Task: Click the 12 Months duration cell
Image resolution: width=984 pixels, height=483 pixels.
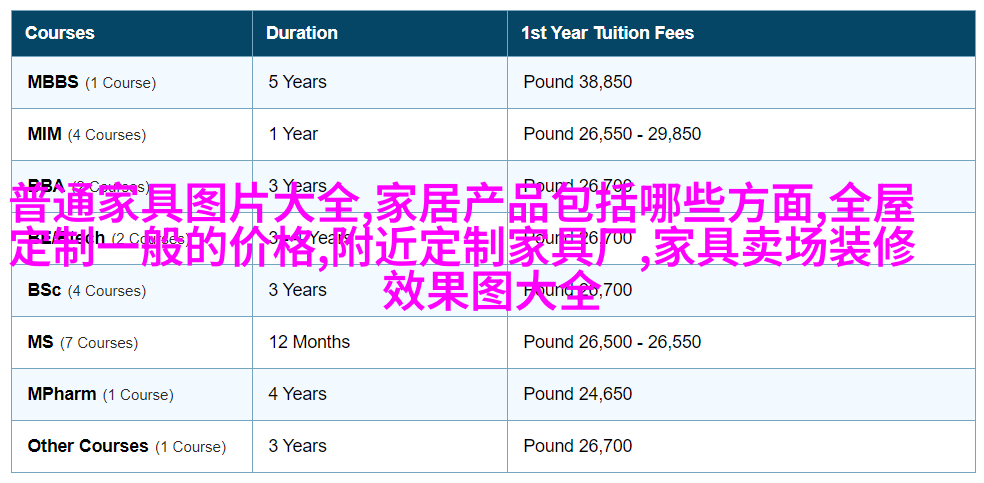Action: (x=309, y=342)
